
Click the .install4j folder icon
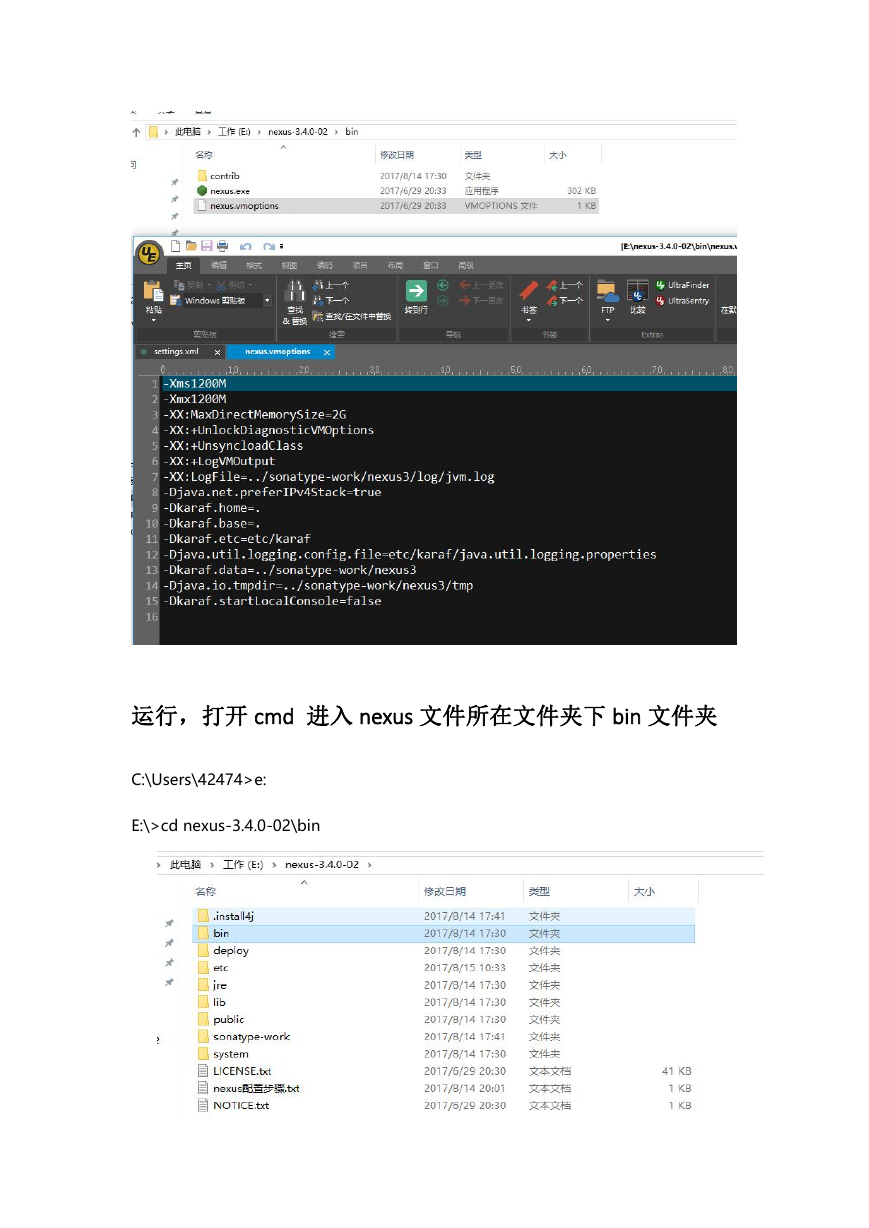tap(203, 916)
